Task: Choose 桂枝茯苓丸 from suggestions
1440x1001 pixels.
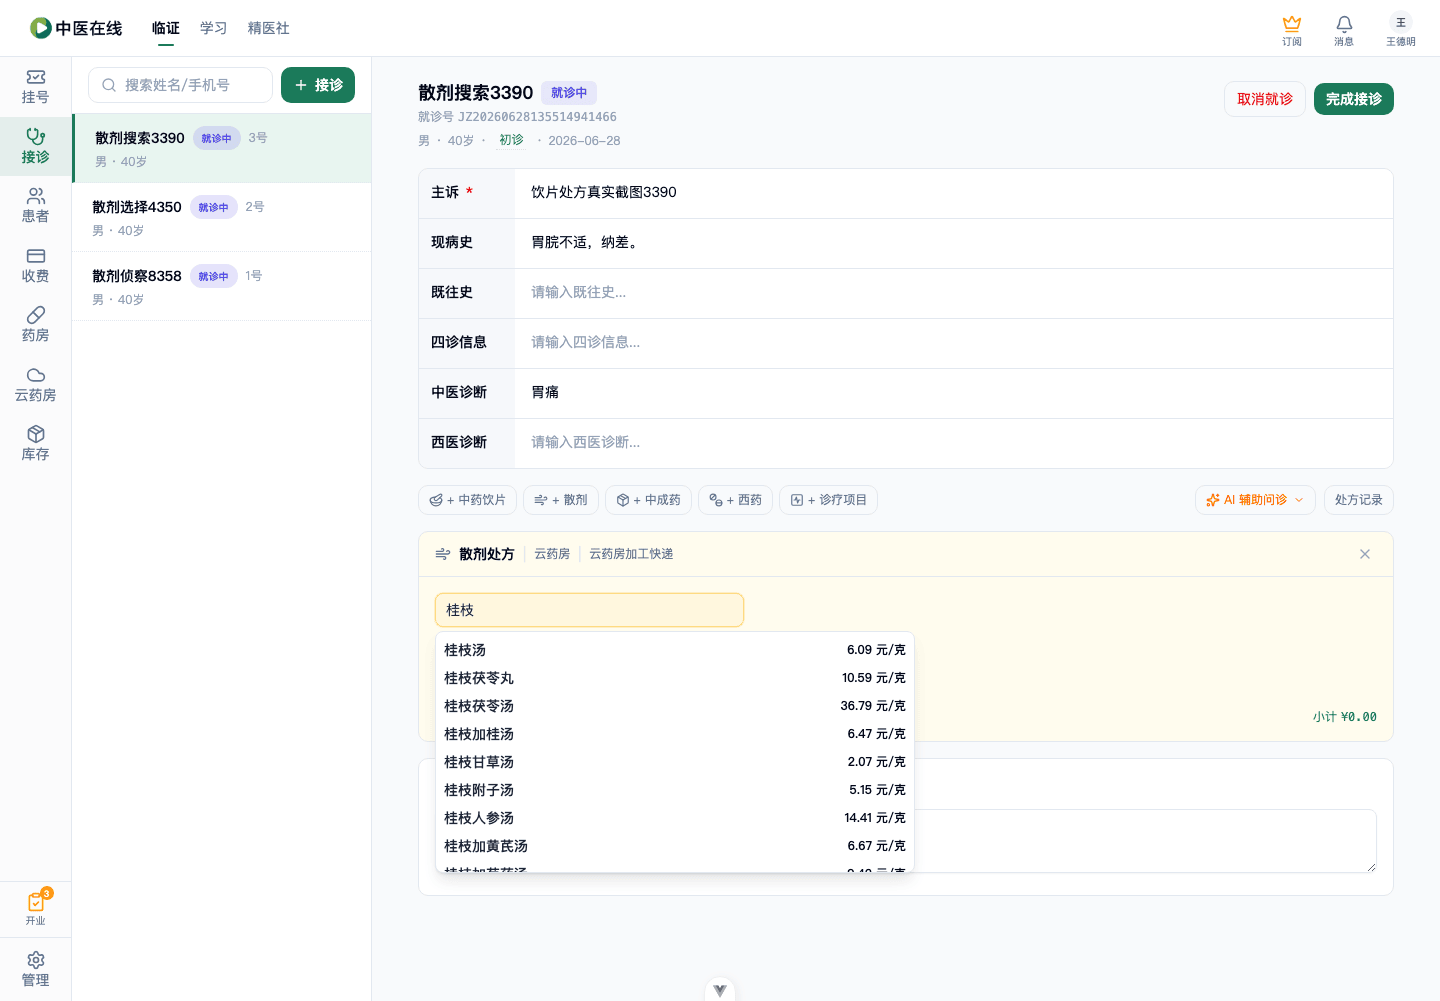Action: (x=675, y=678)
